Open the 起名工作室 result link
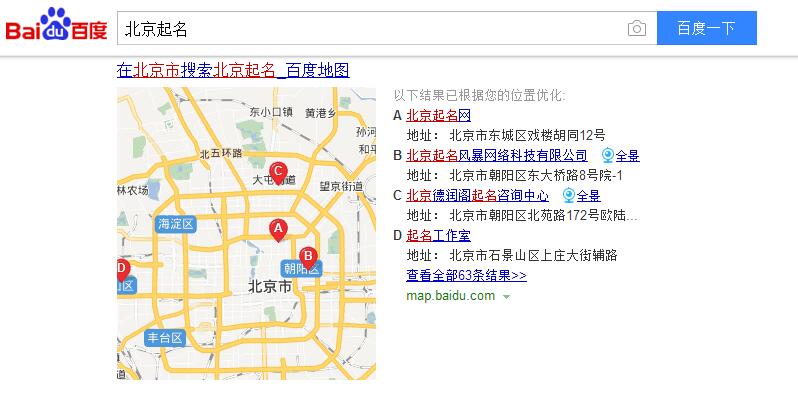This screenshot has width=798, height=394. coord(438,236)
